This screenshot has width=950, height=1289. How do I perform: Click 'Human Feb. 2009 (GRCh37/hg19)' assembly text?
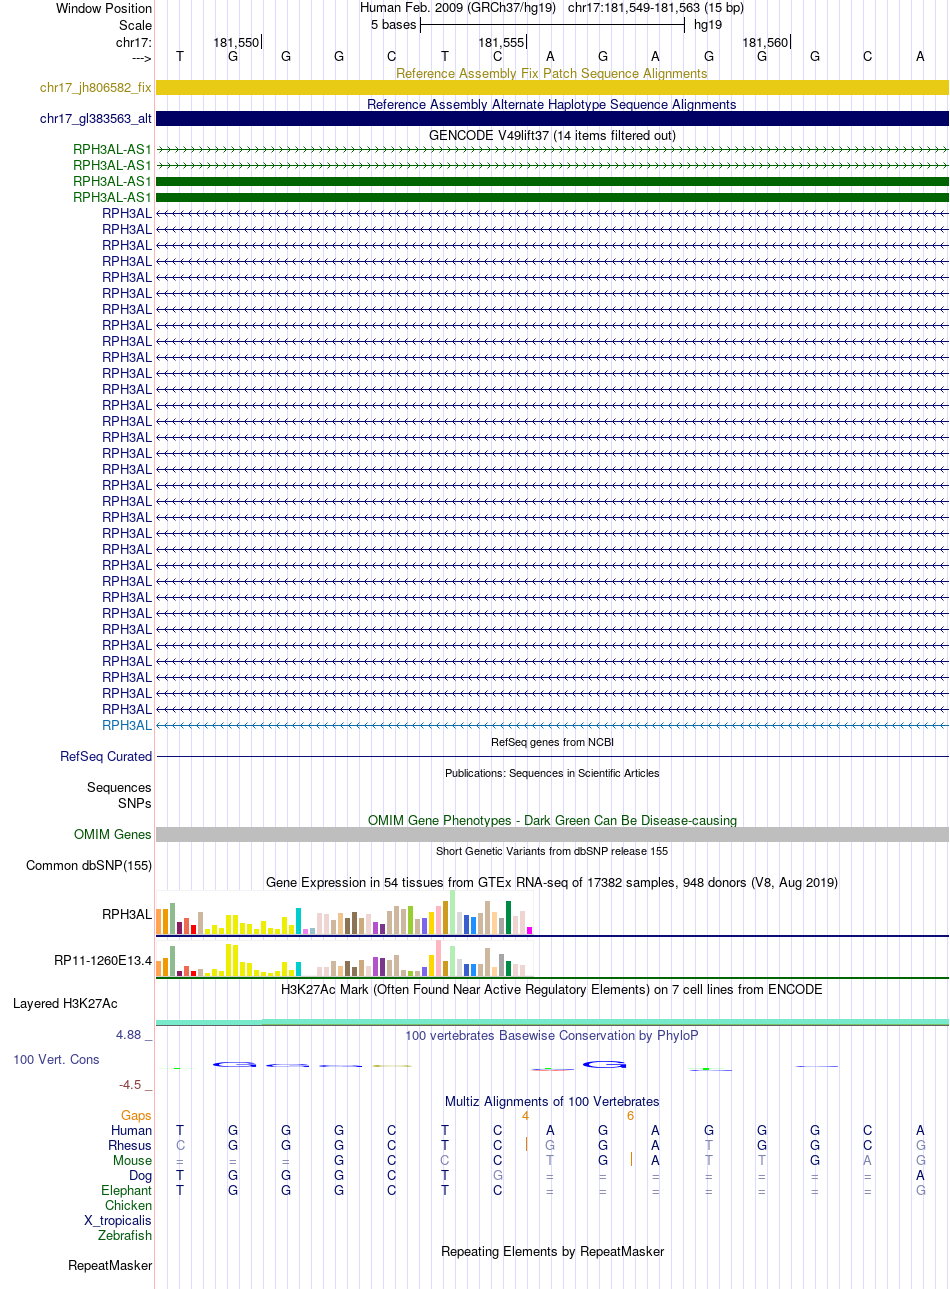point(457,8)
